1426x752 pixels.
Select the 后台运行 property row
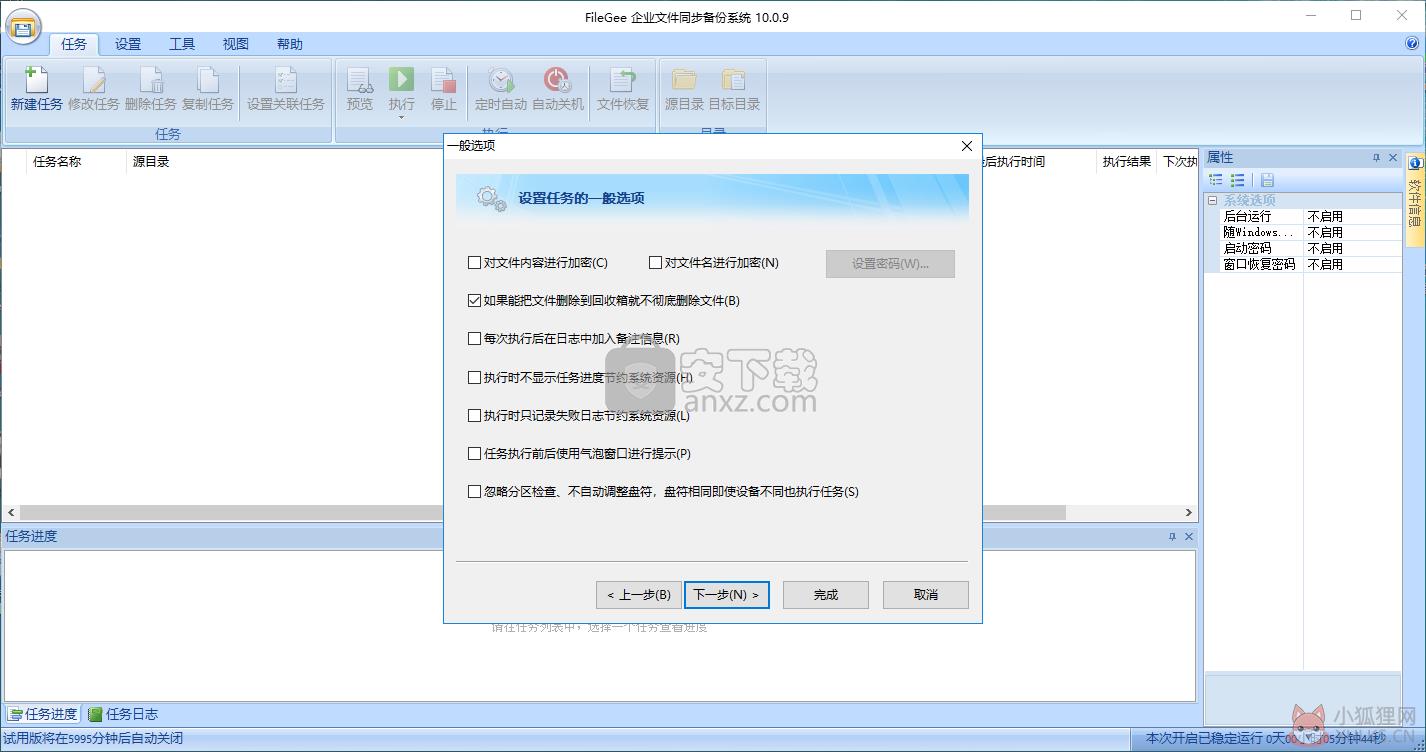[x=1305, y=216]
